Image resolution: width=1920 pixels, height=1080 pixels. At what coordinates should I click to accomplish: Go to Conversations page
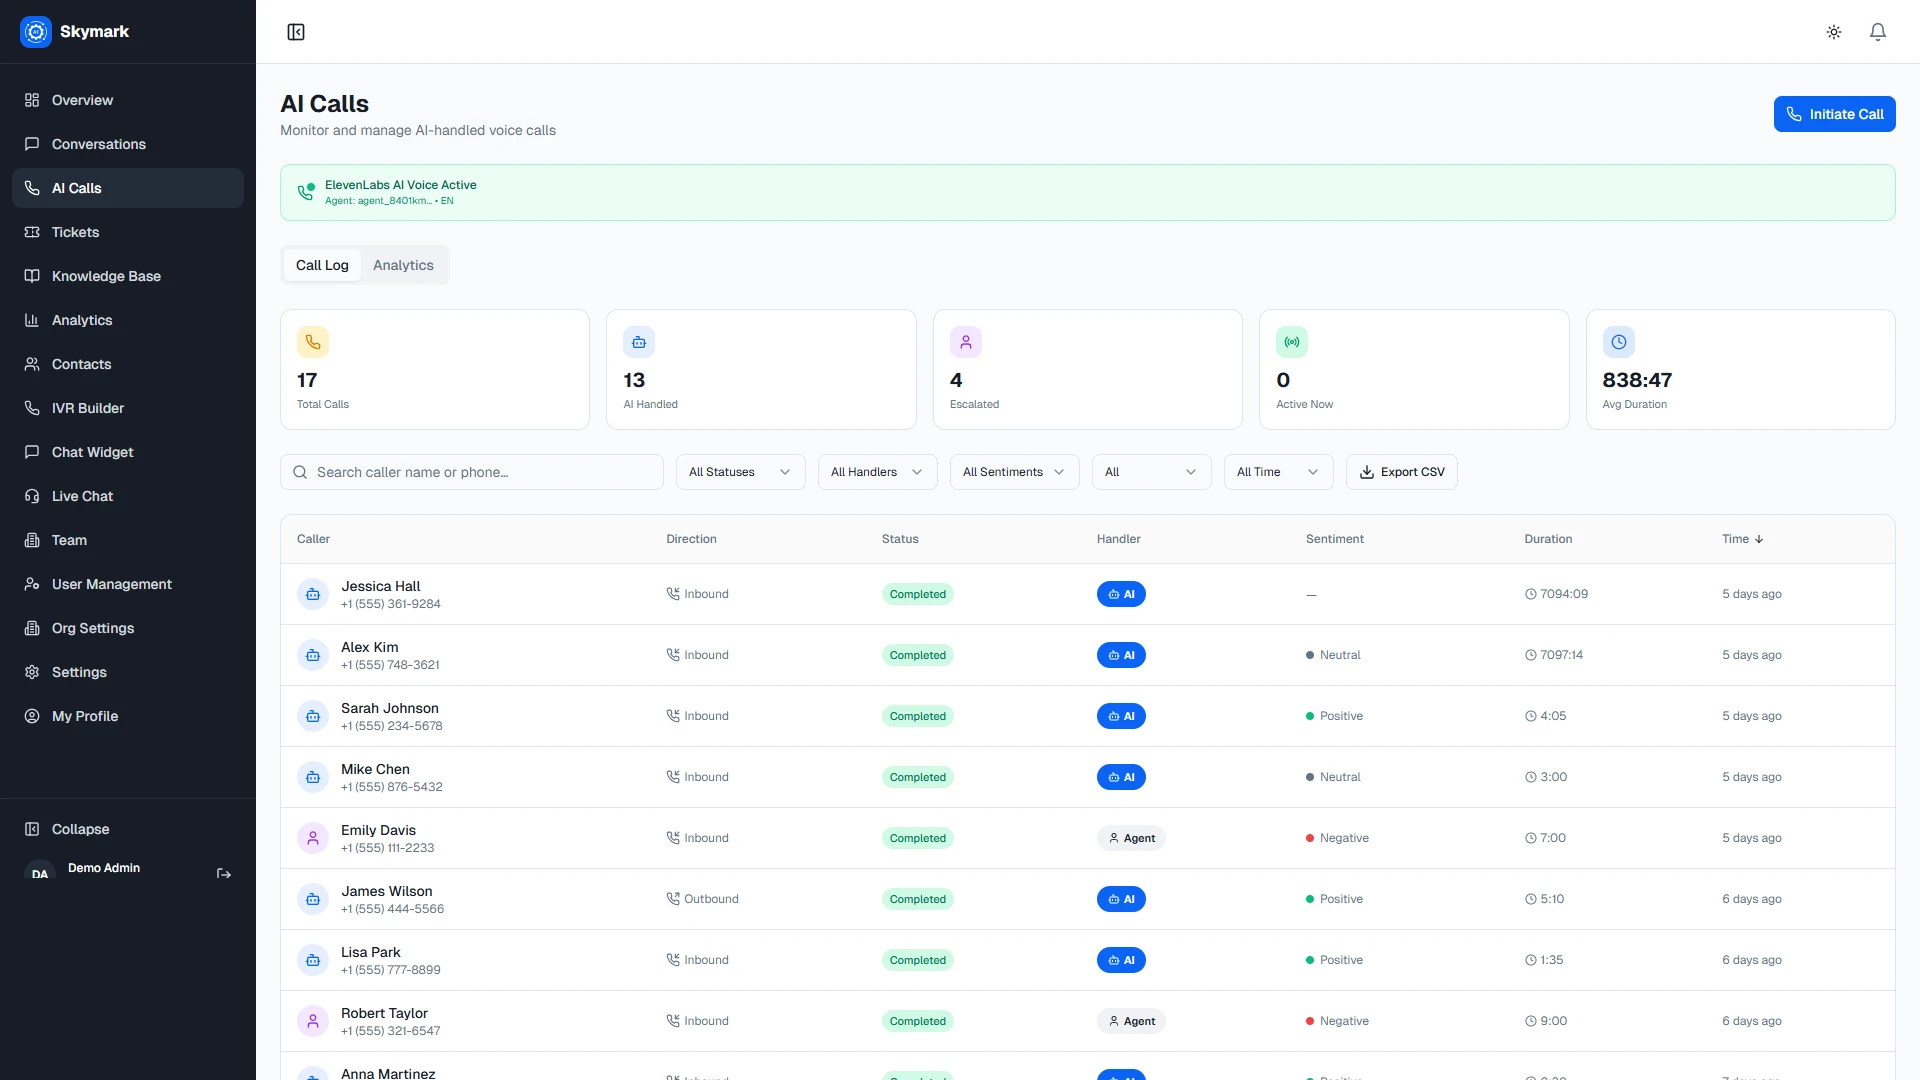click(128, 144)
